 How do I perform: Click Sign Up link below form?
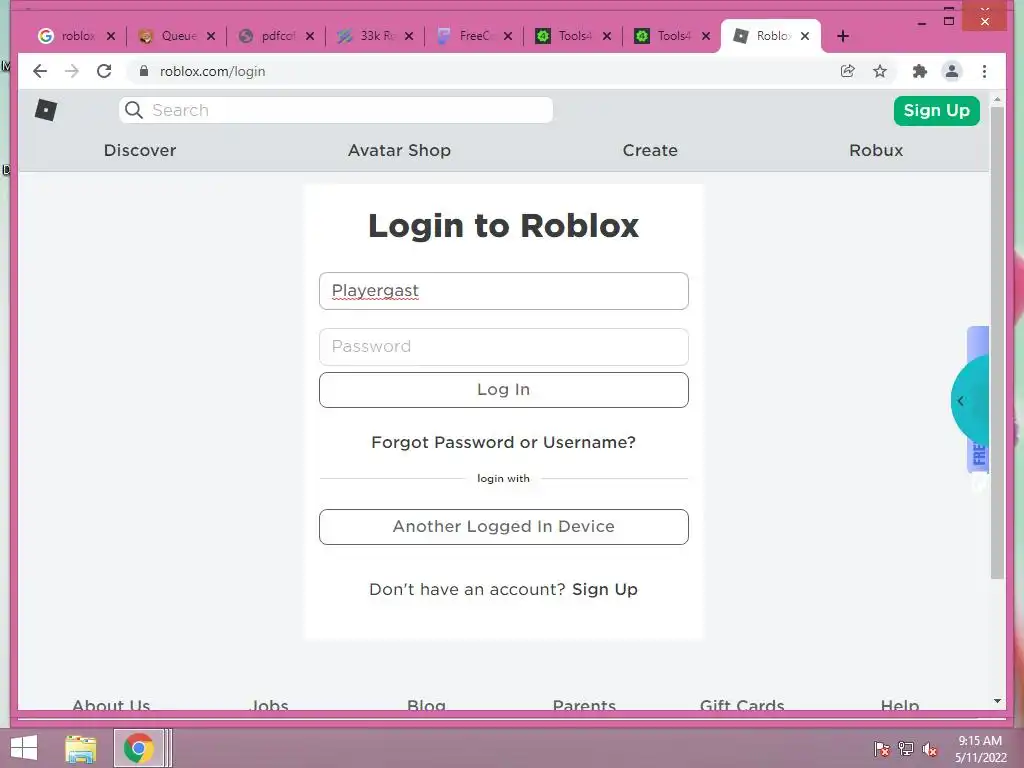tap(605, 589)
